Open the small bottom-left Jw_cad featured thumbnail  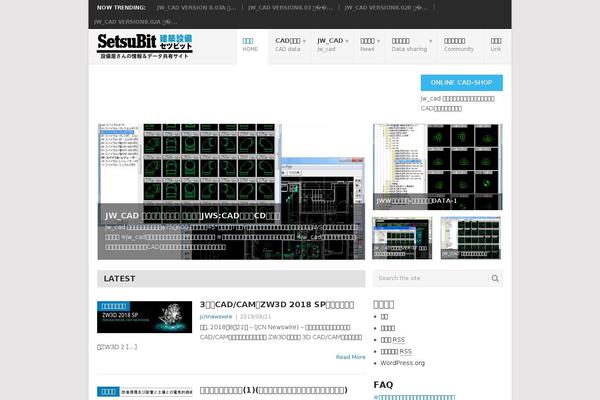pyautogui.click(x=402, y=238)
